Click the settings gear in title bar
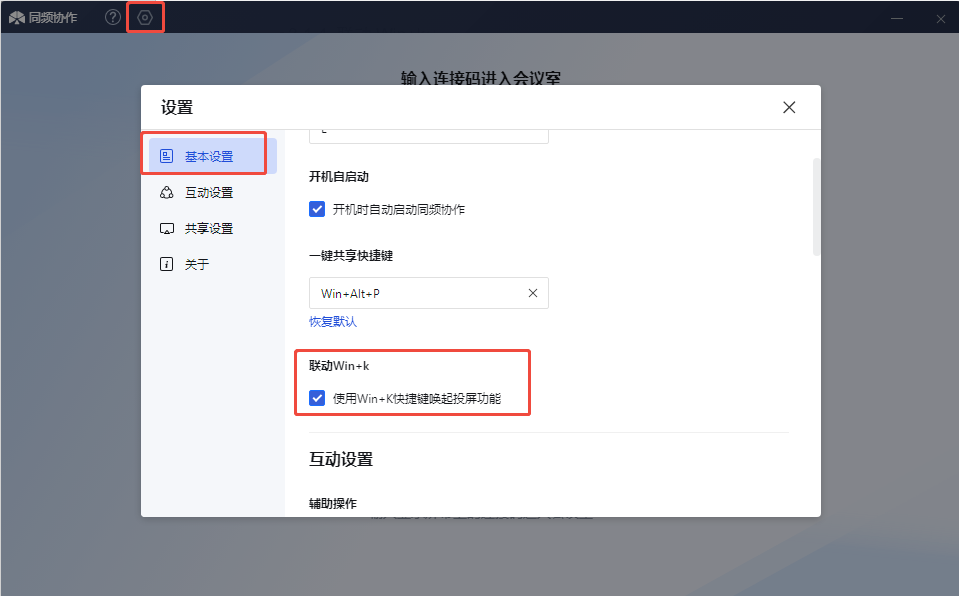 [x=145, y=18]
